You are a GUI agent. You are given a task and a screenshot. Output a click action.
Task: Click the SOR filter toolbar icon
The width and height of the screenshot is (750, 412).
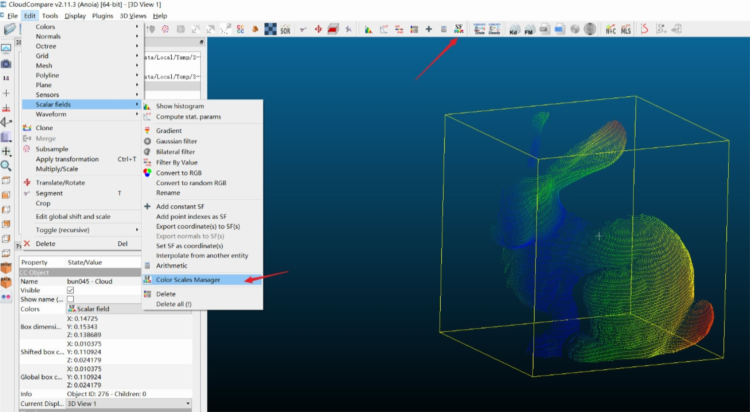(x=286, y=30)
